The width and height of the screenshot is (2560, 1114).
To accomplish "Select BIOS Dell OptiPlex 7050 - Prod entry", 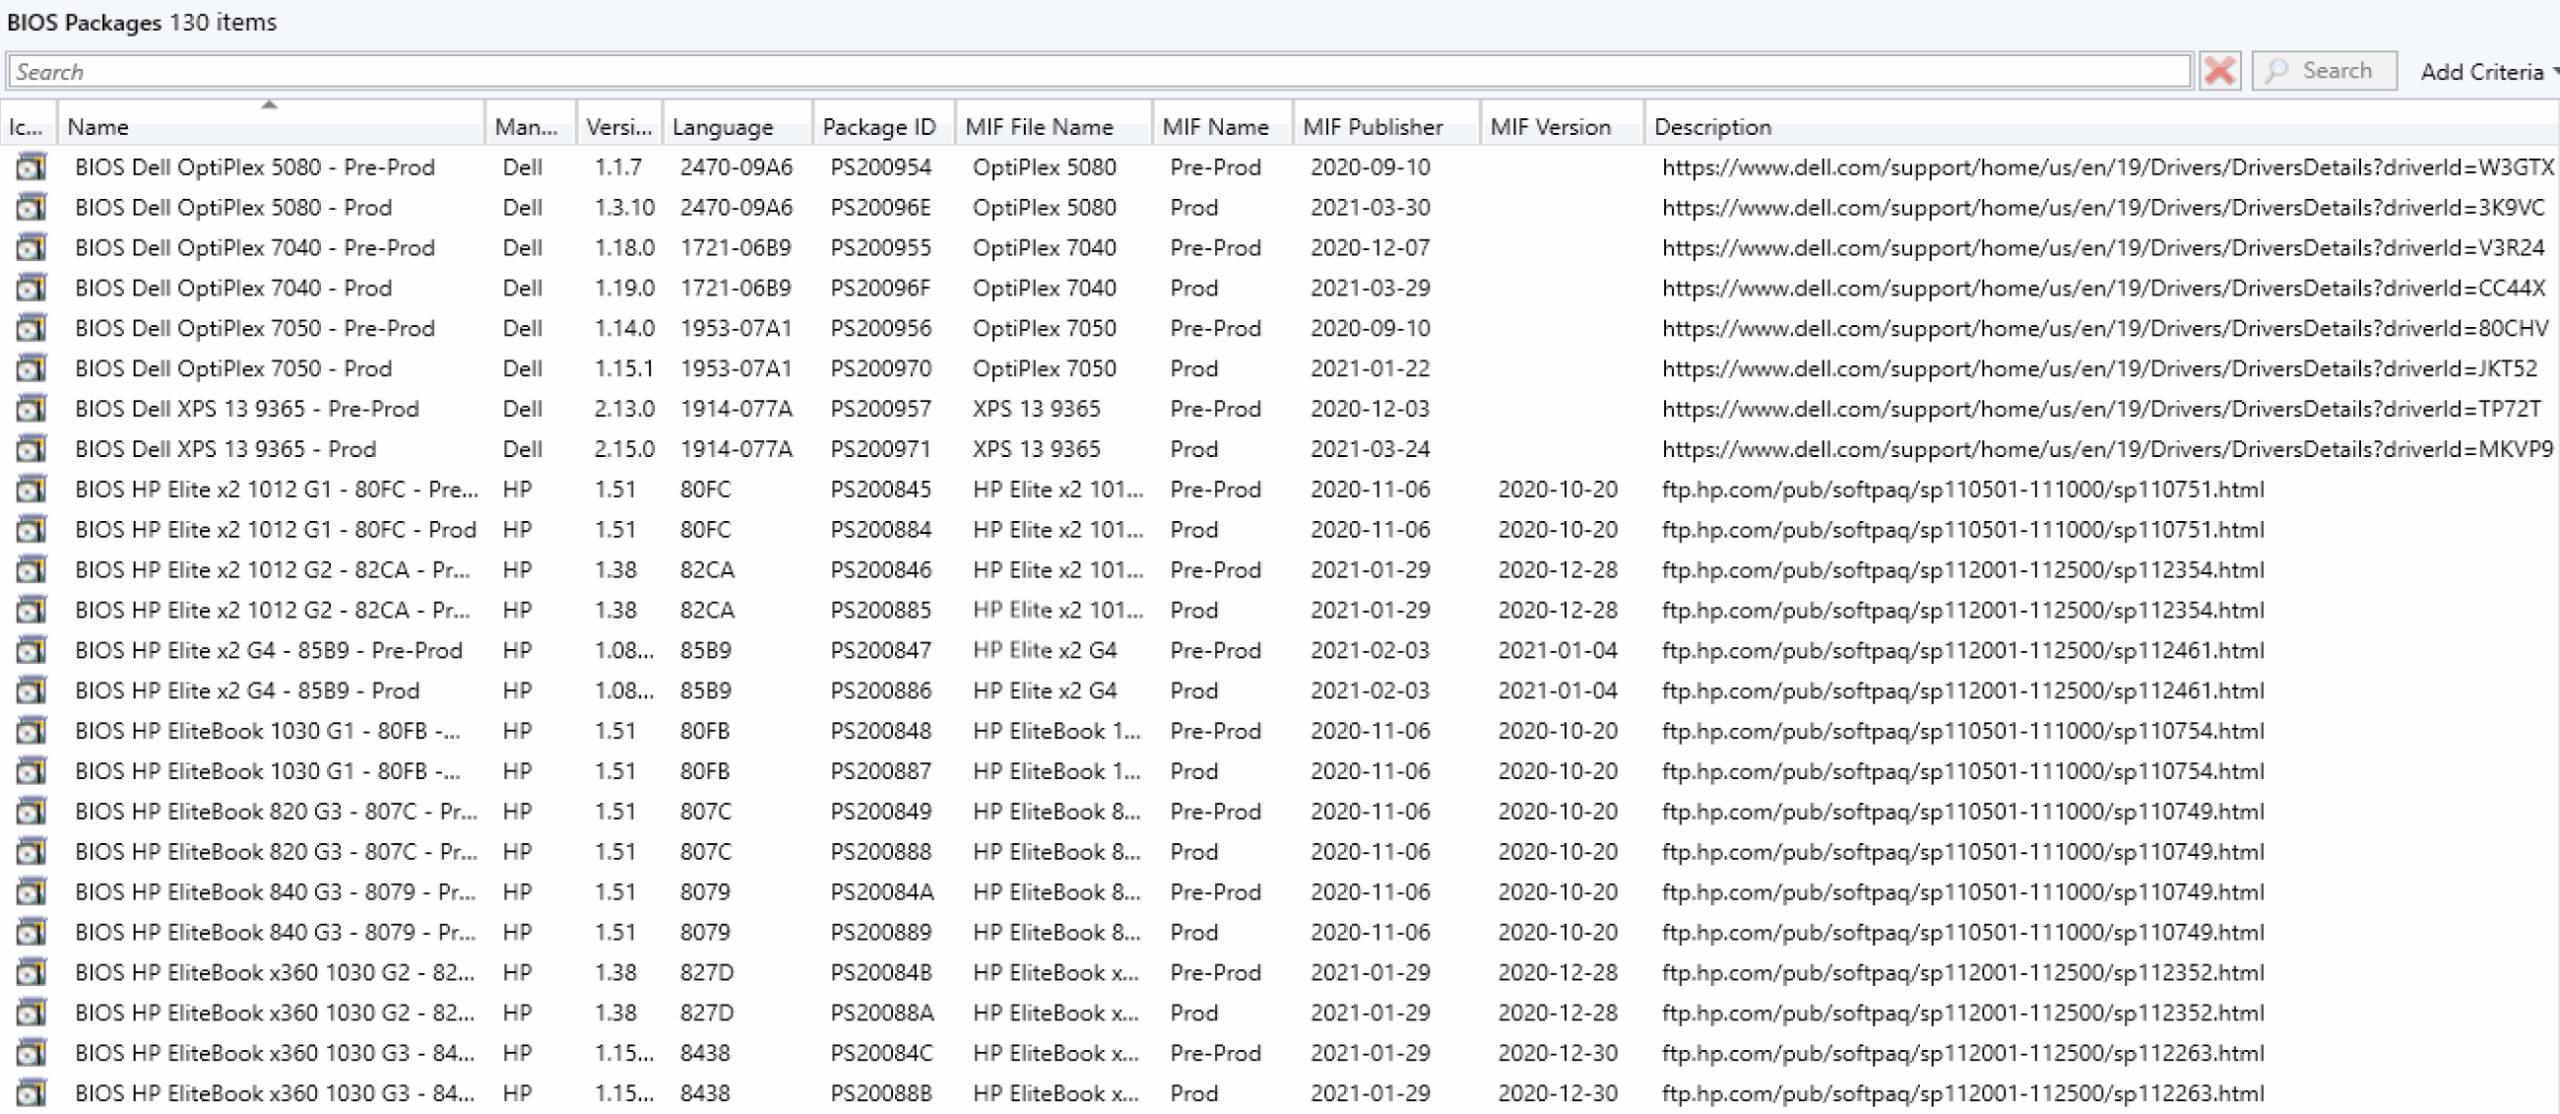I will tap(233, 369).
